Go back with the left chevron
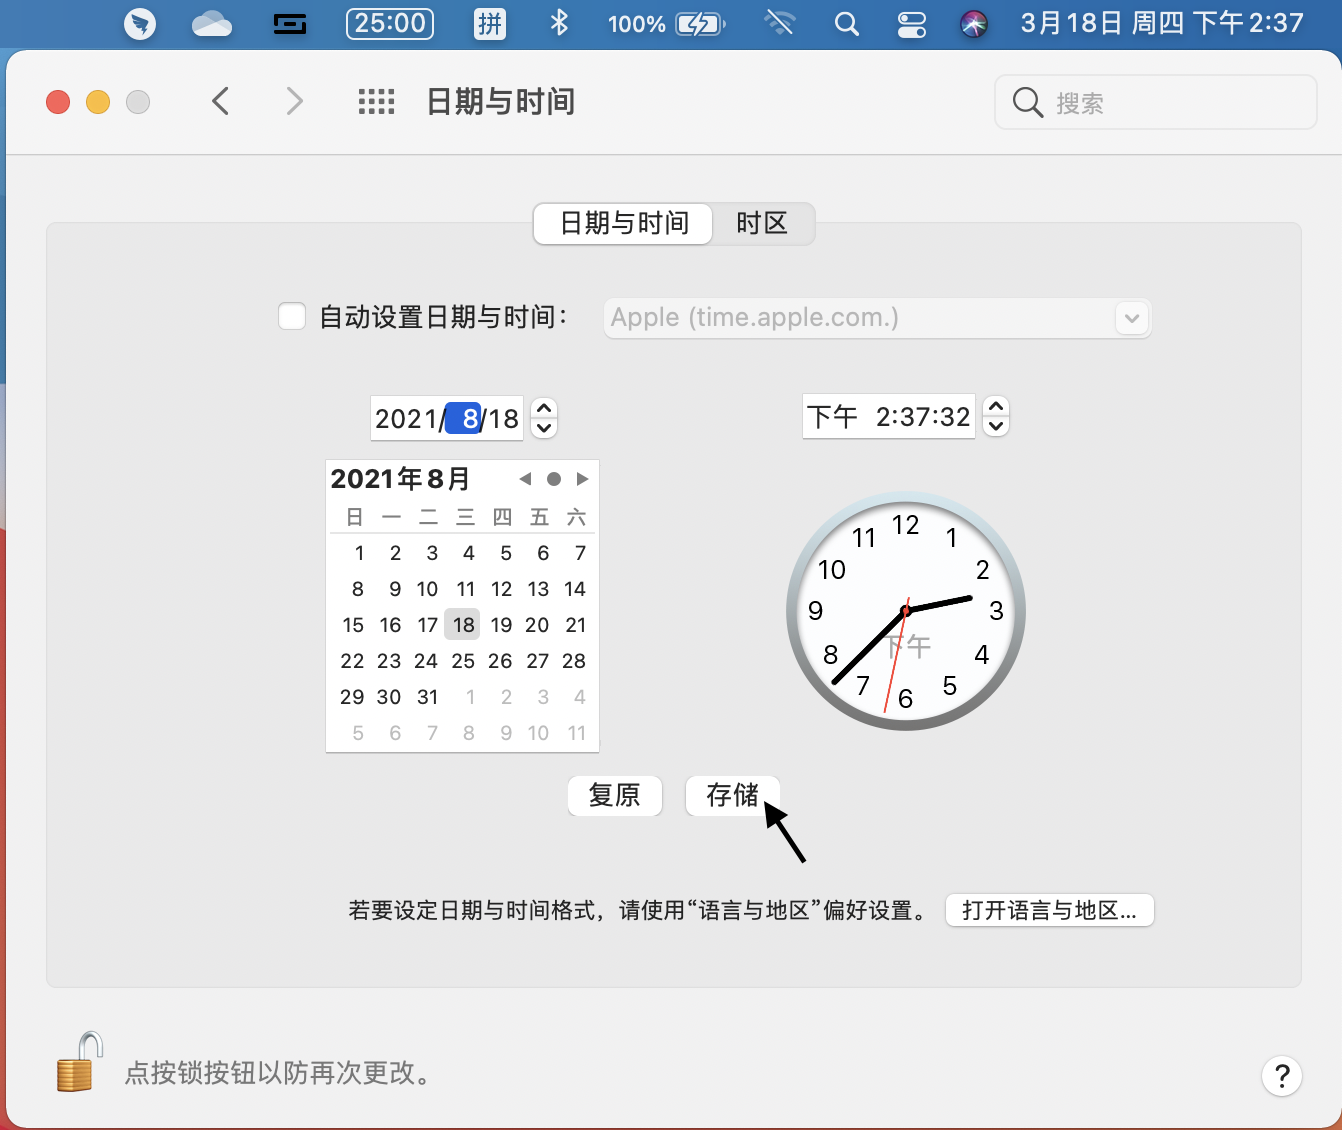This screenshot has width=1342, height=1130. click(x=221, y=101)
